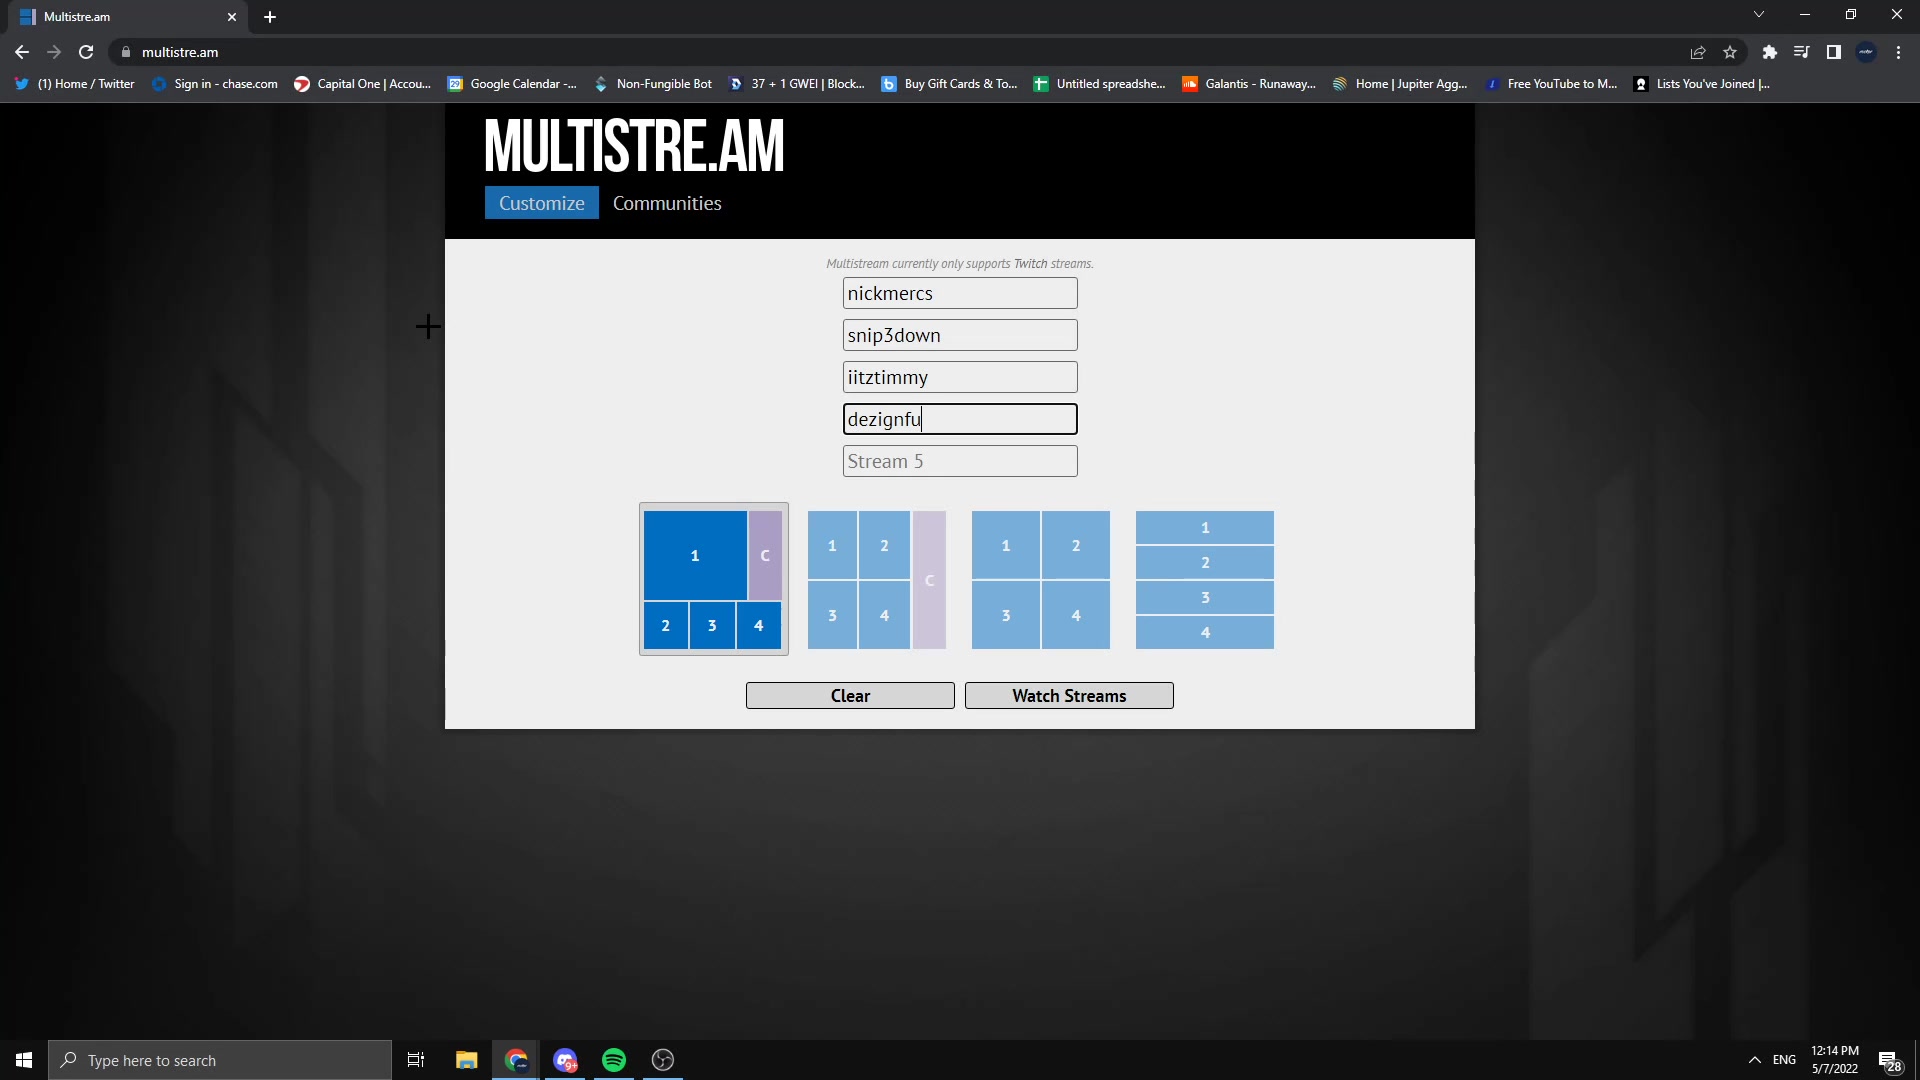The image size is (1920, 1080).
Task: Select the four stacked rows layout
Action: pos(1204,580)
